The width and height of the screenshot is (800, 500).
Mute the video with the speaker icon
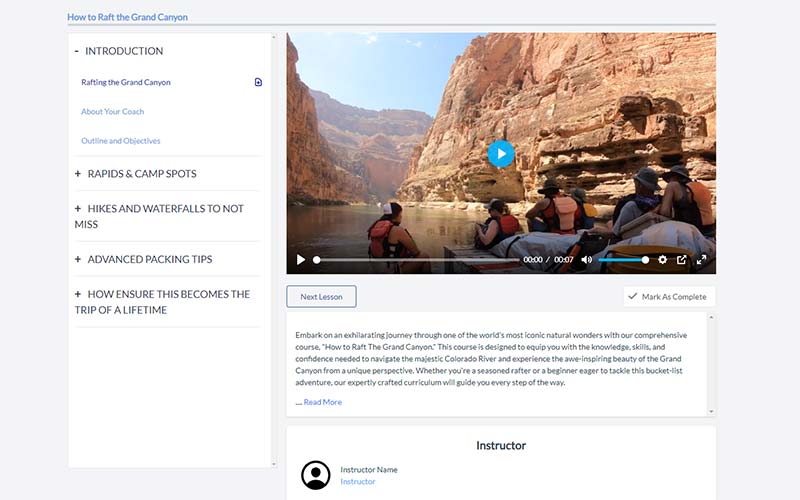pyautogui.click(x=587, y=260)
